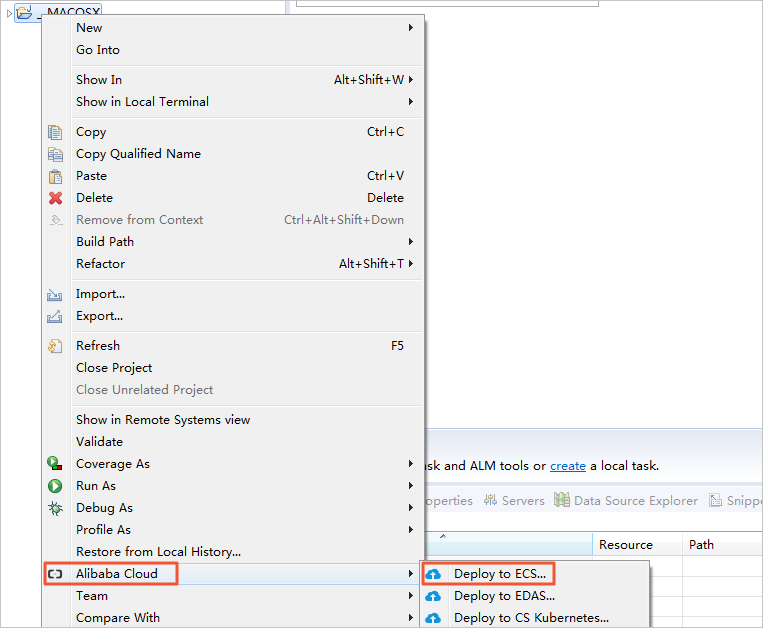Screen dimensions: 763x628
Task: Select Close Project from context menu
Action: tap(114, 368)
